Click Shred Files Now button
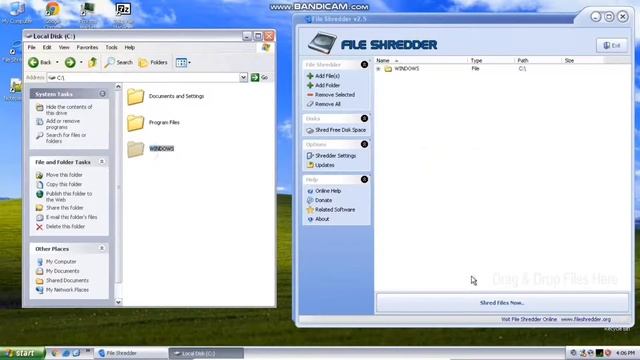 click(x=502, y=303)
